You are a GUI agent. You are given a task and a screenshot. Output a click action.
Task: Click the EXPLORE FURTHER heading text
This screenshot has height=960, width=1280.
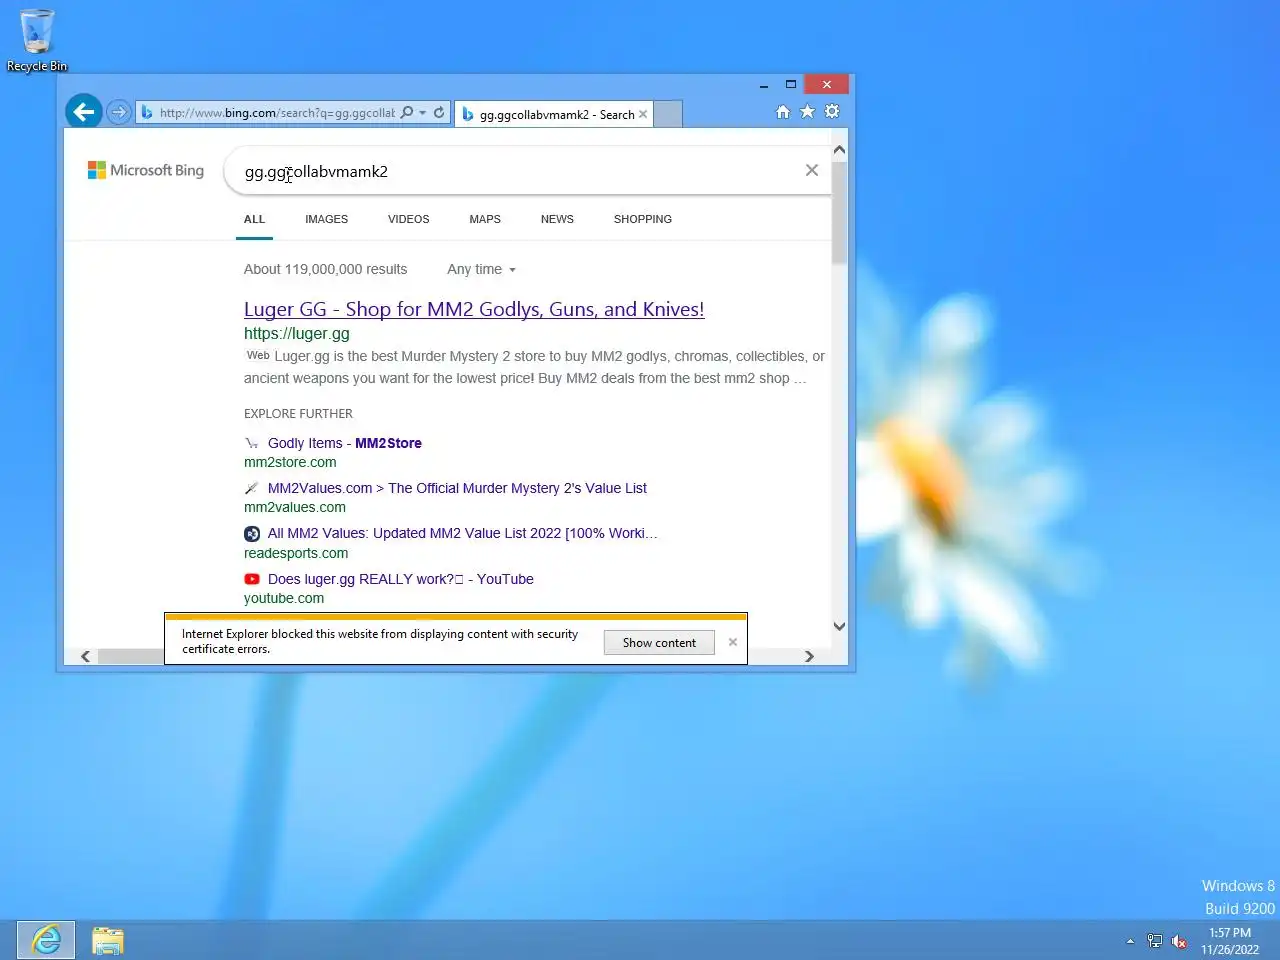pos(298,414)
